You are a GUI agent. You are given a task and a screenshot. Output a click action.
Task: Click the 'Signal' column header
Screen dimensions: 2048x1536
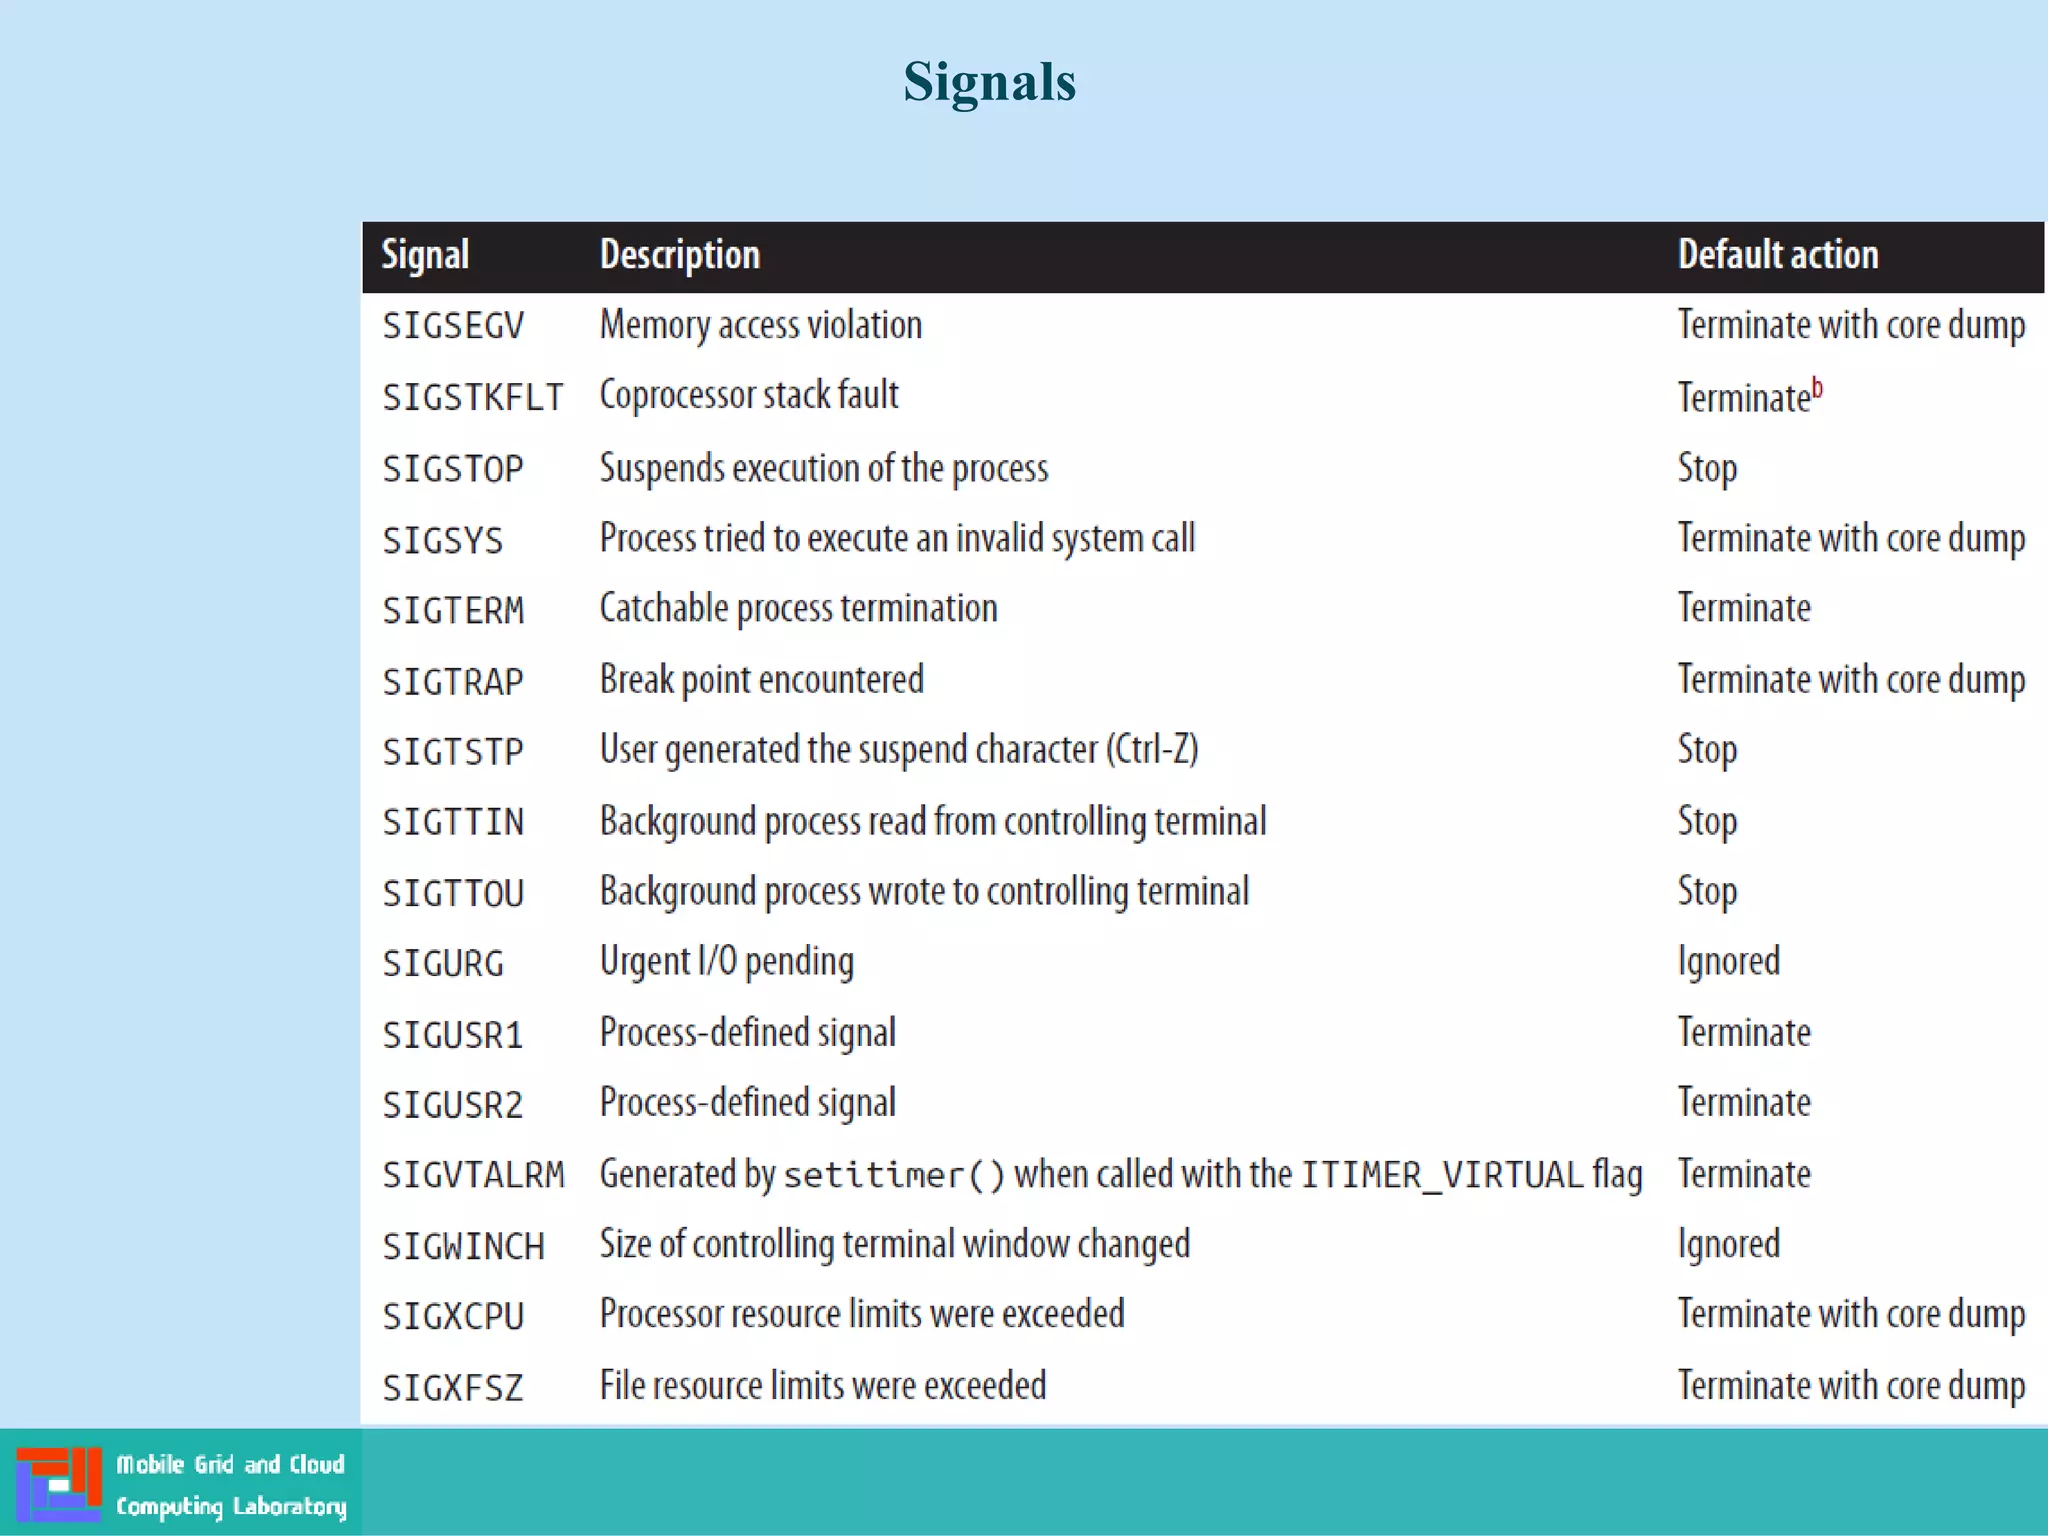pos(425,256)
